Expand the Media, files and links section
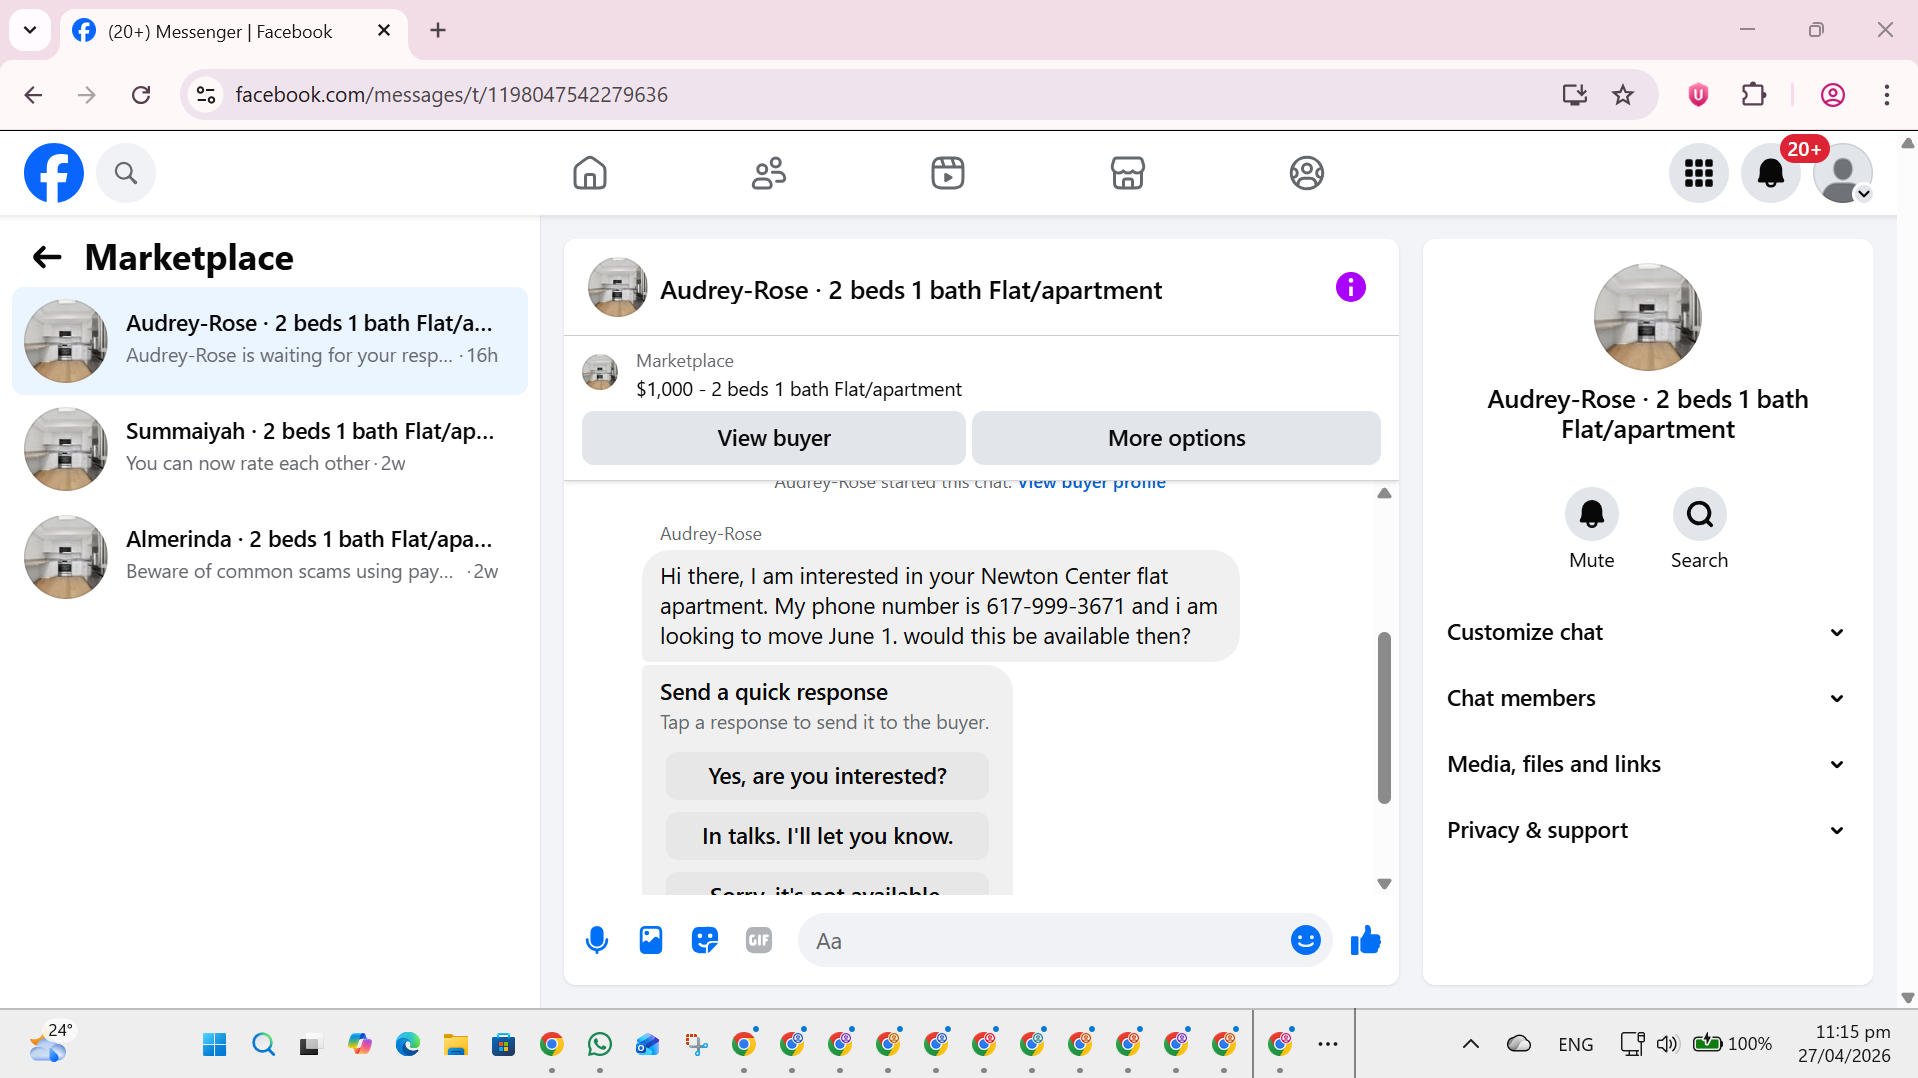This screenshot has height=1078, width=1918. click(x=1646, y=764)
